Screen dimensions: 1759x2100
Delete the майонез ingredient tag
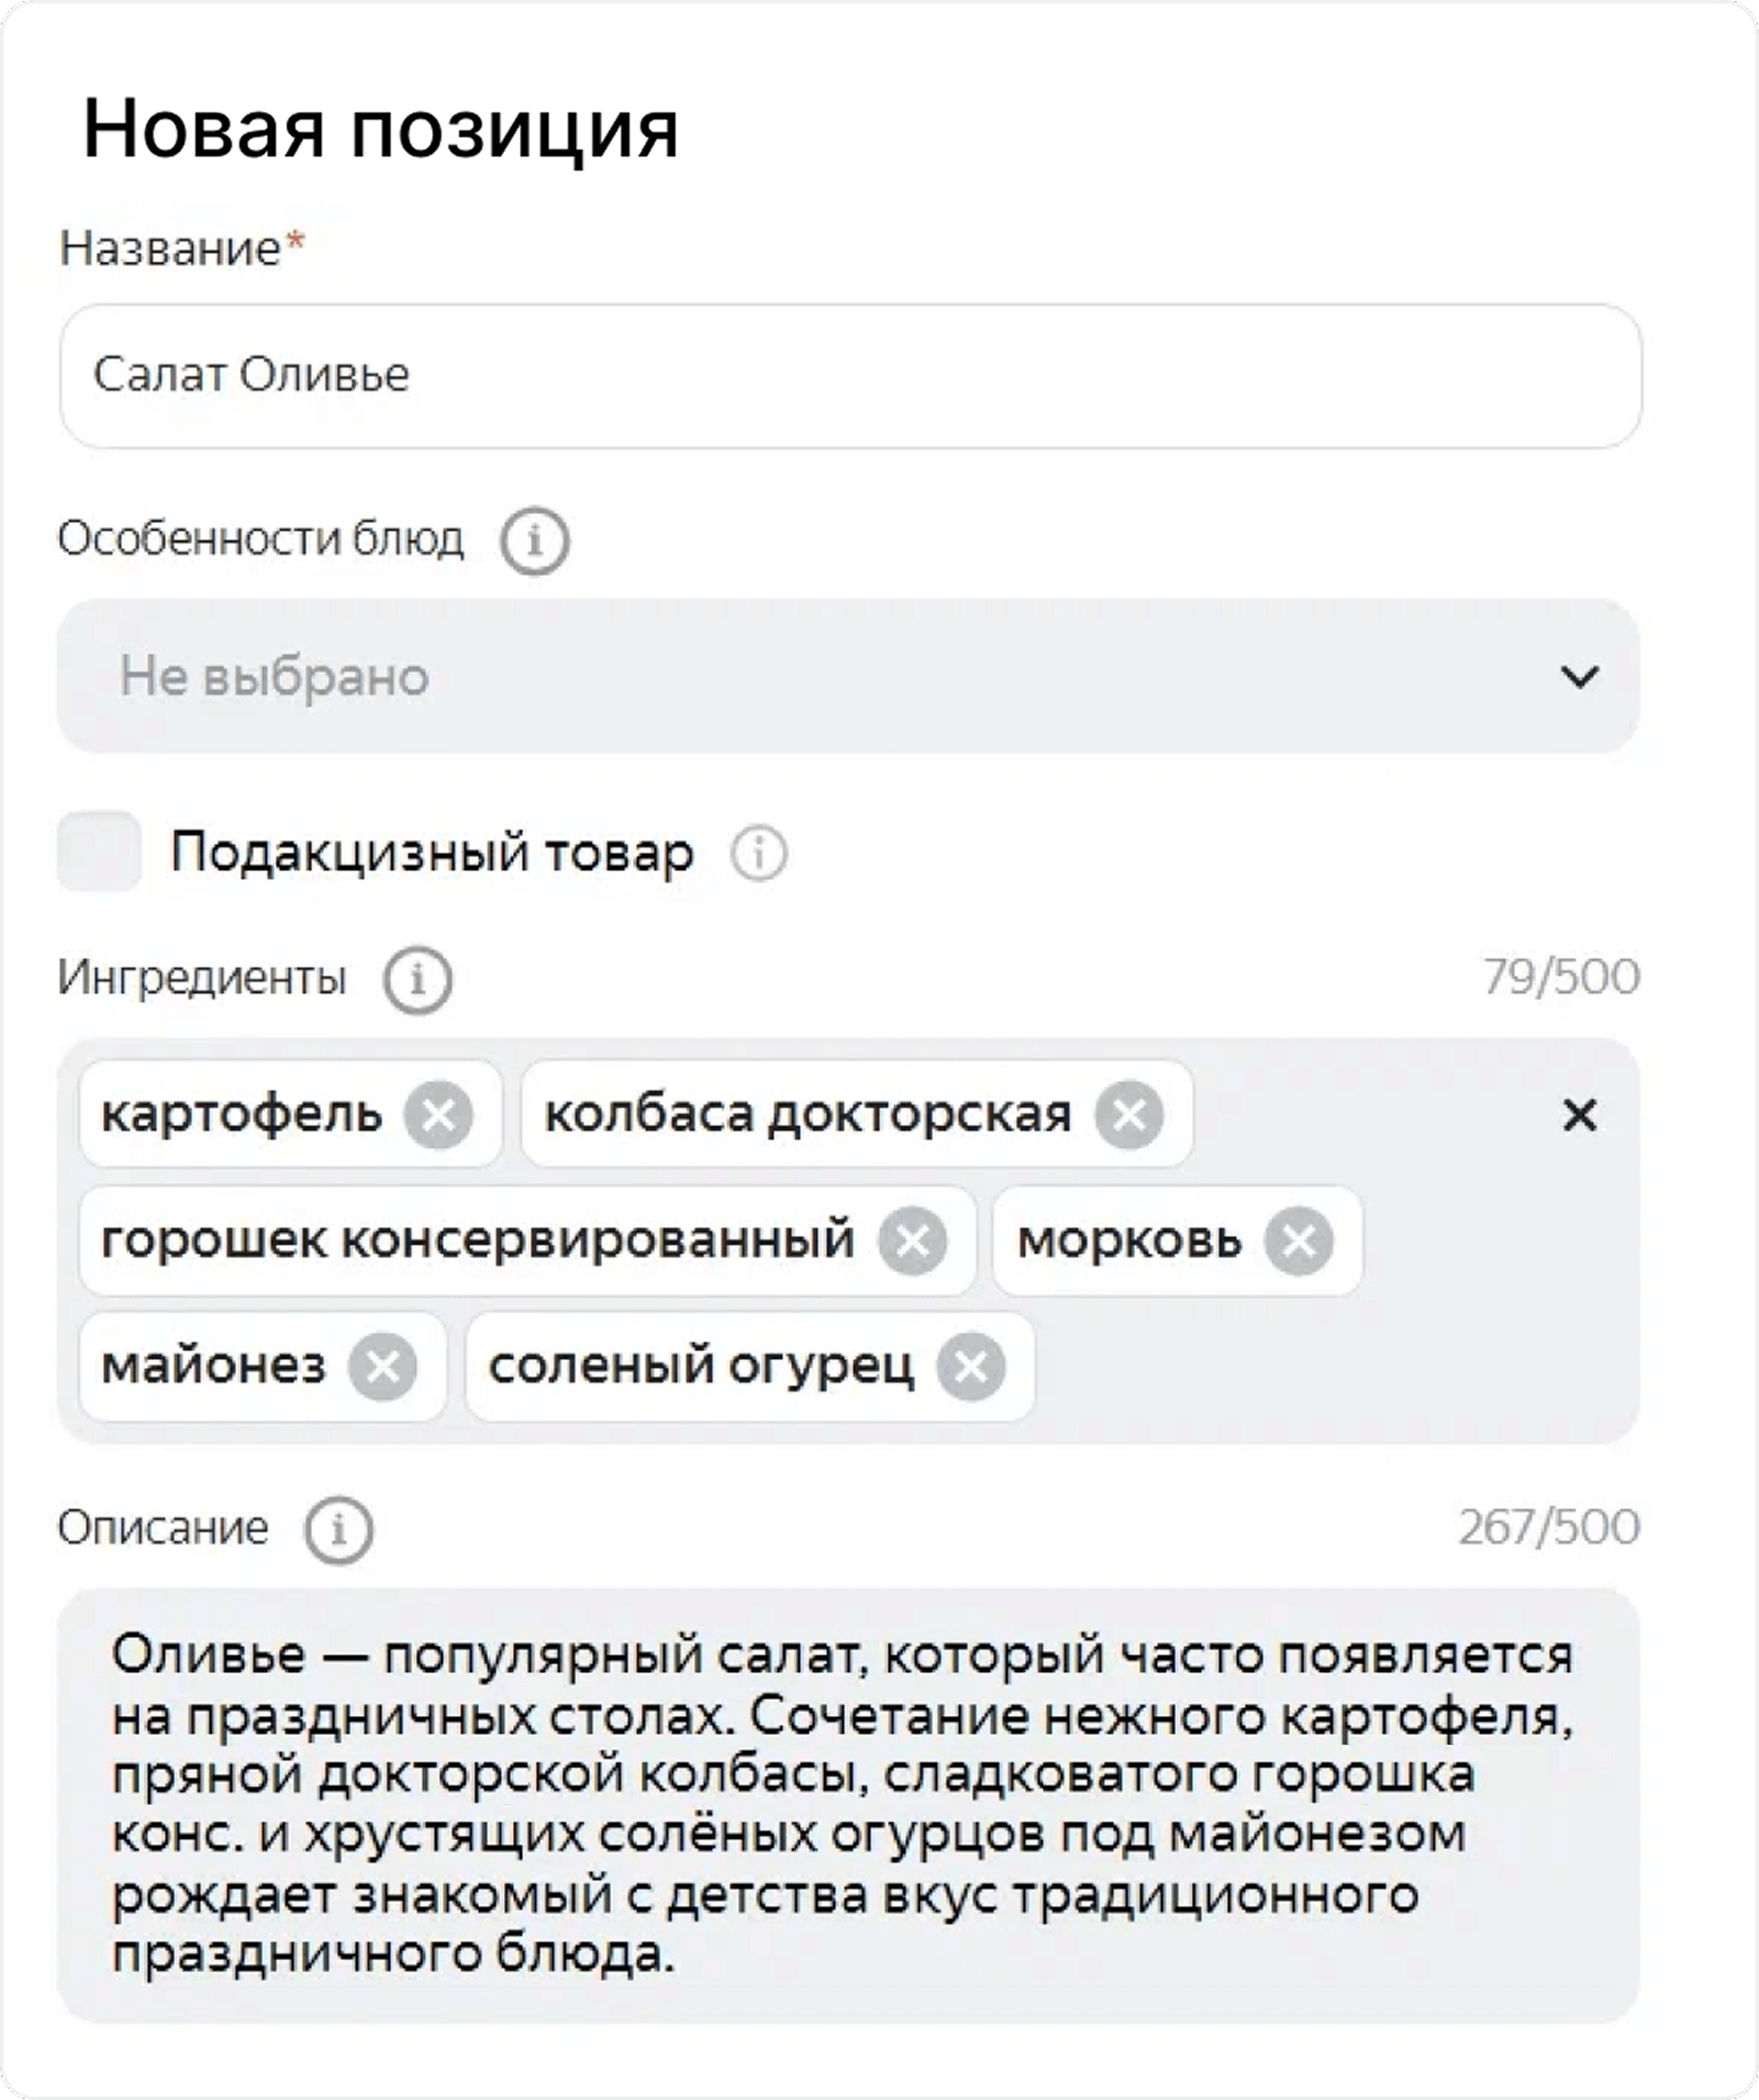382,1367
